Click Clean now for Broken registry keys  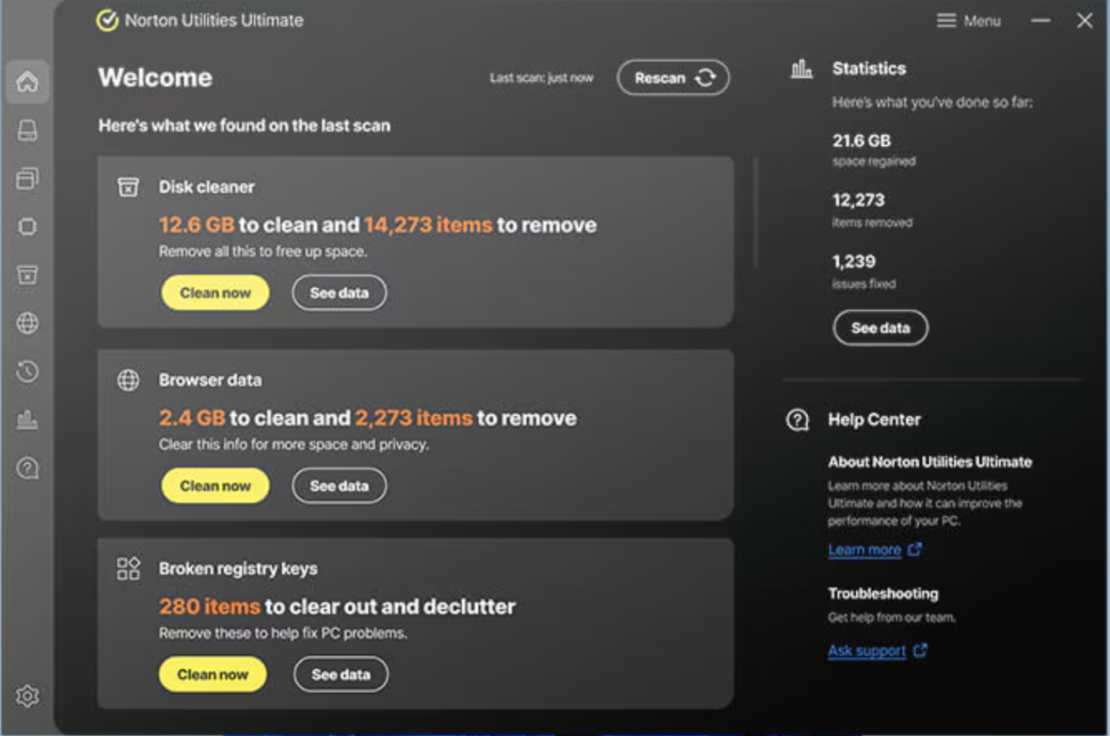[213, 674]
